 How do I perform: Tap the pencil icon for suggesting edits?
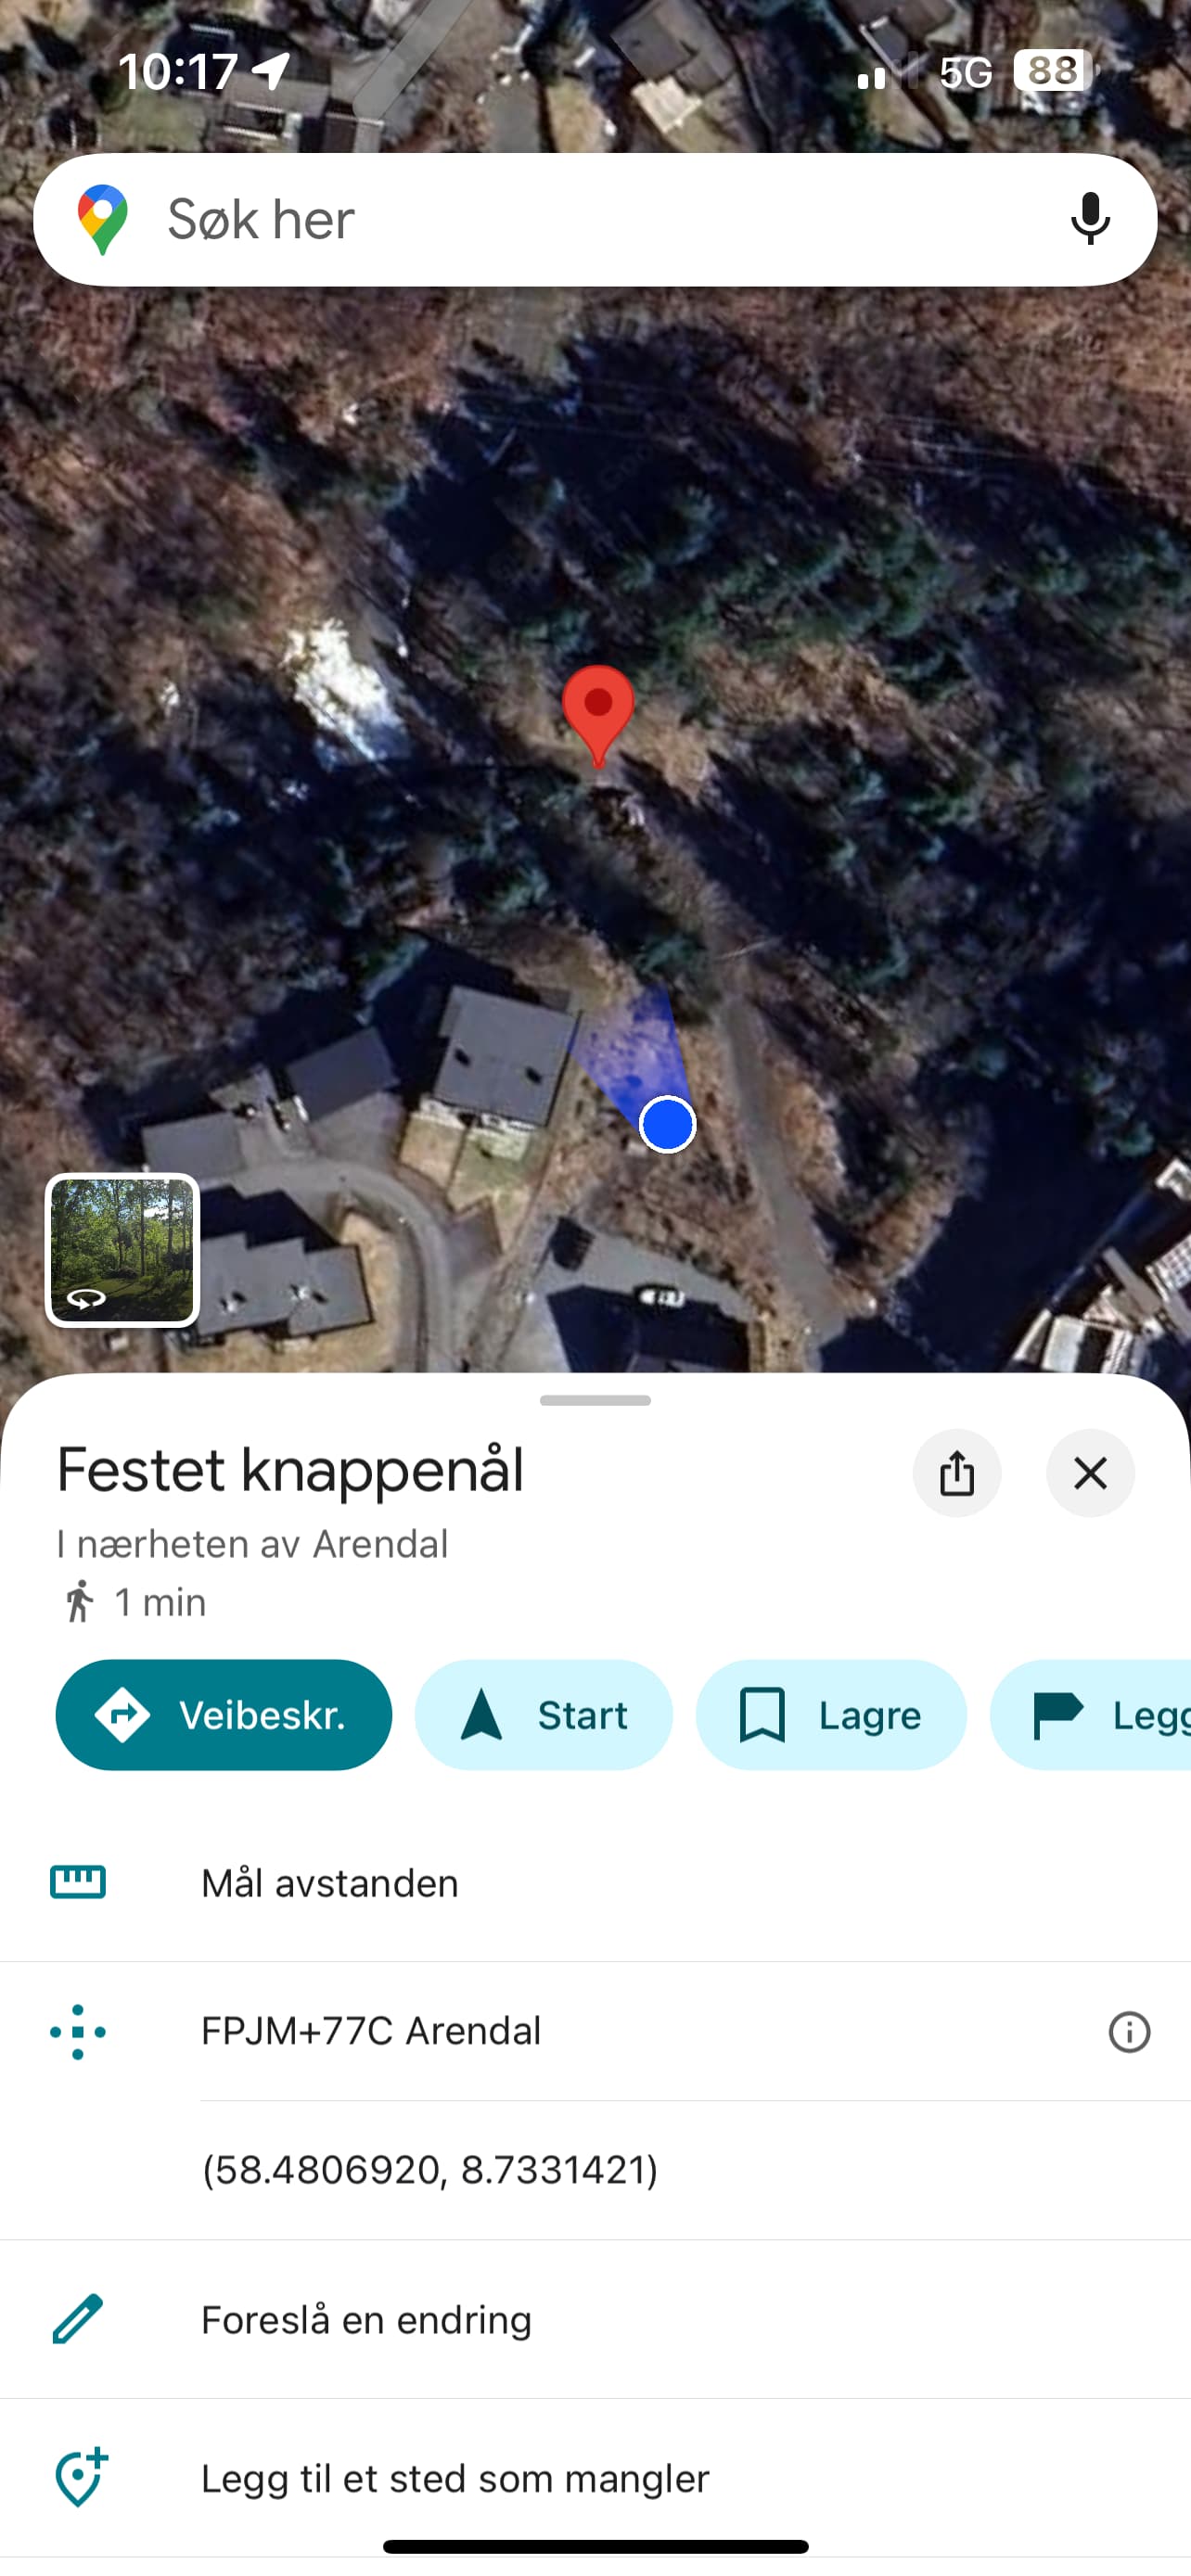click(x=78, y=2319)
